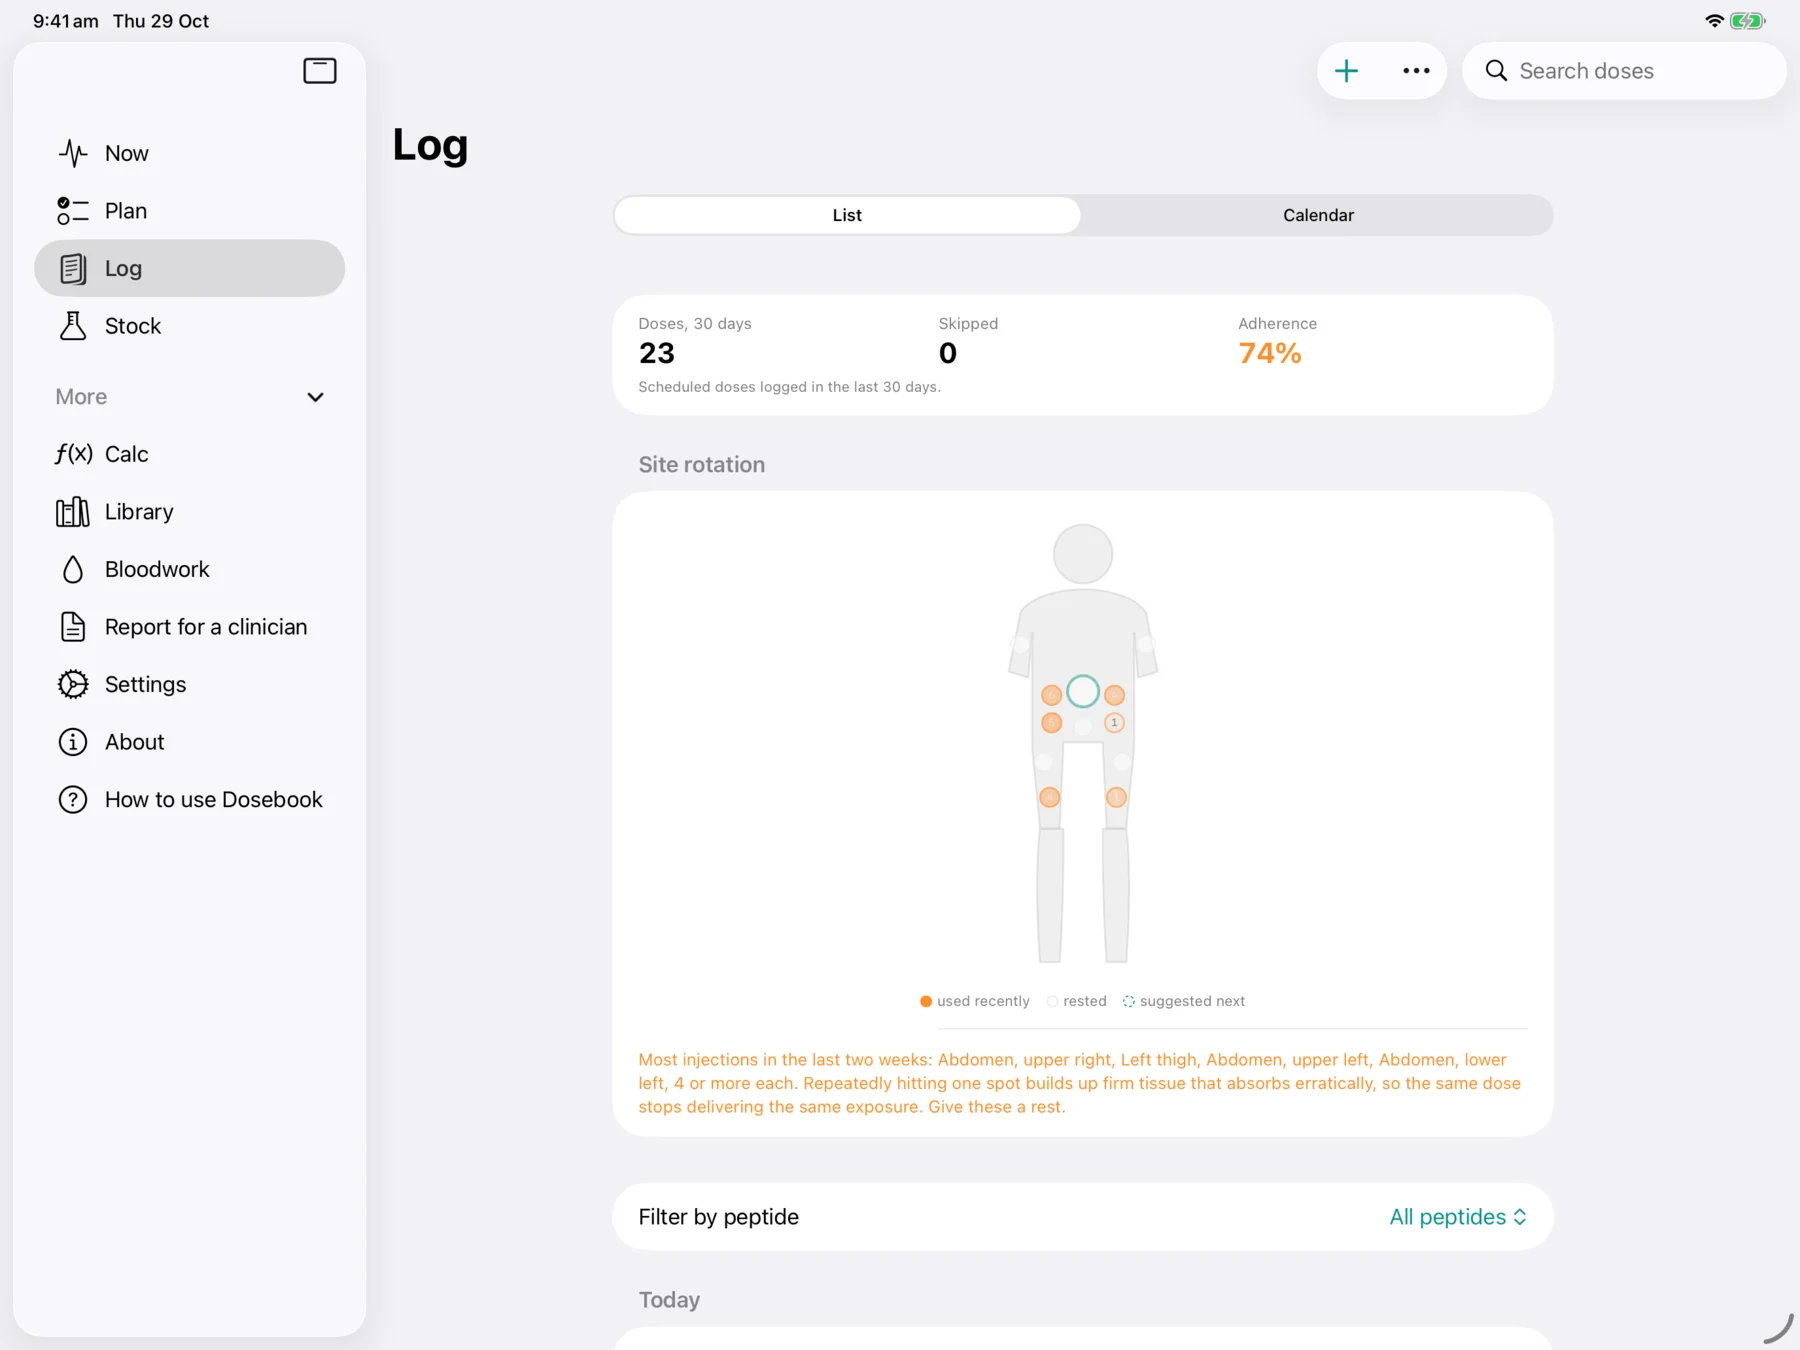Image resolution: width=1800 pixels, height=1350 pixels.
Task: Click the Log page title
Action: tap(430, 146)
